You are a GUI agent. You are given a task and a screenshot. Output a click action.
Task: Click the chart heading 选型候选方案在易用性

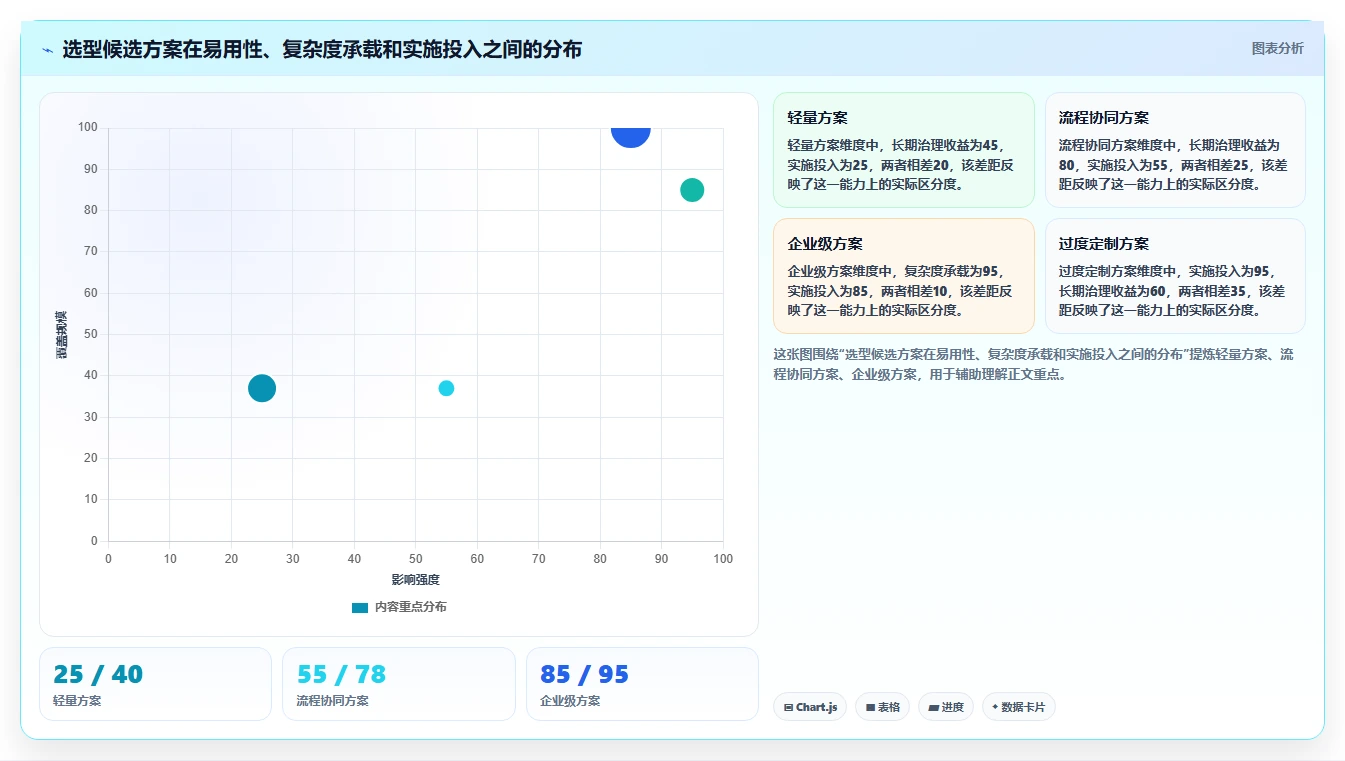click(x=322, y=49)
